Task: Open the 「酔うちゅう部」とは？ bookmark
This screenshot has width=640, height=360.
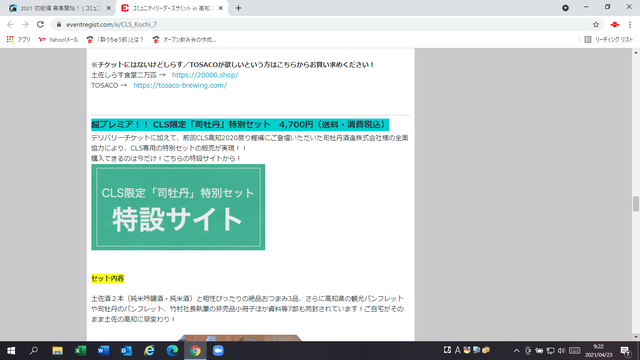Action: click(x=115, y=40)
